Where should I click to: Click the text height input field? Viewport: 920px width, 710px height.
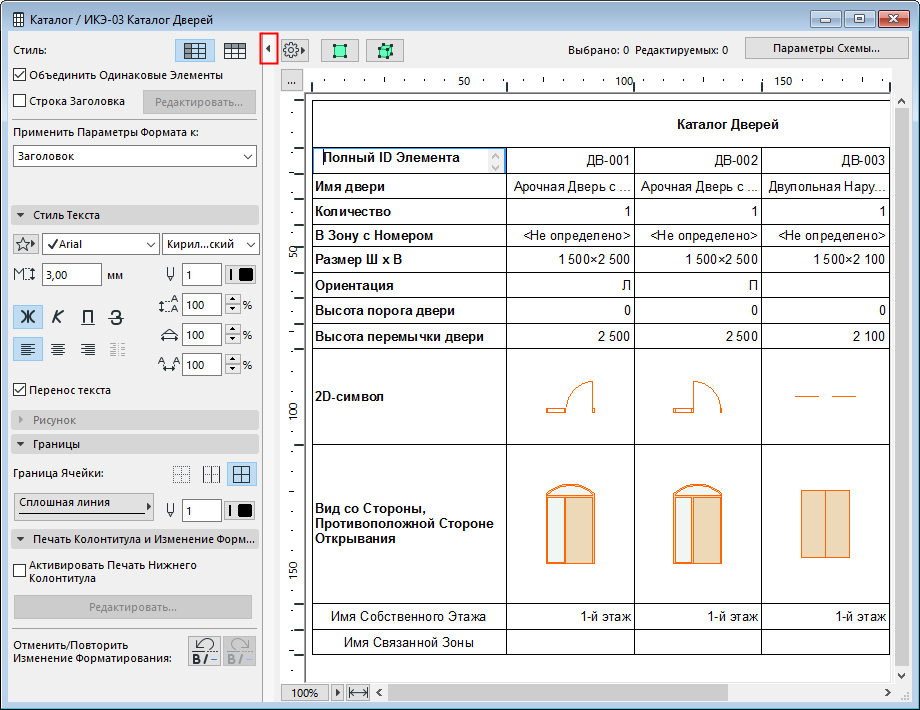click(71, 275)
